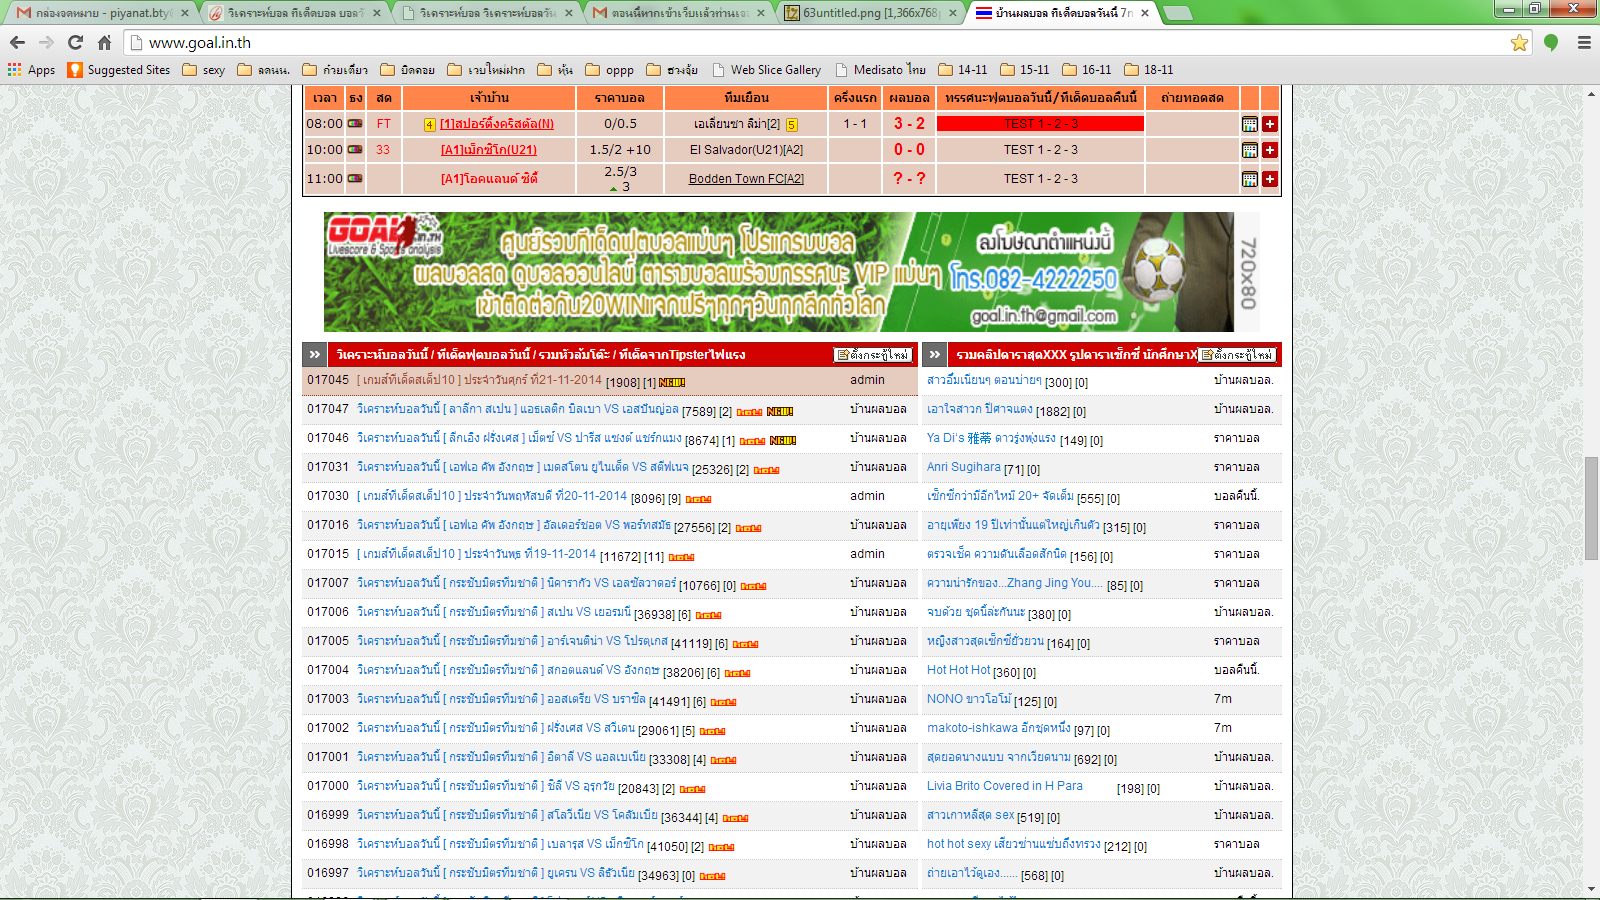Open the oppp bookmarks folder
The image size is (1600, 900).
coord(609,70)
